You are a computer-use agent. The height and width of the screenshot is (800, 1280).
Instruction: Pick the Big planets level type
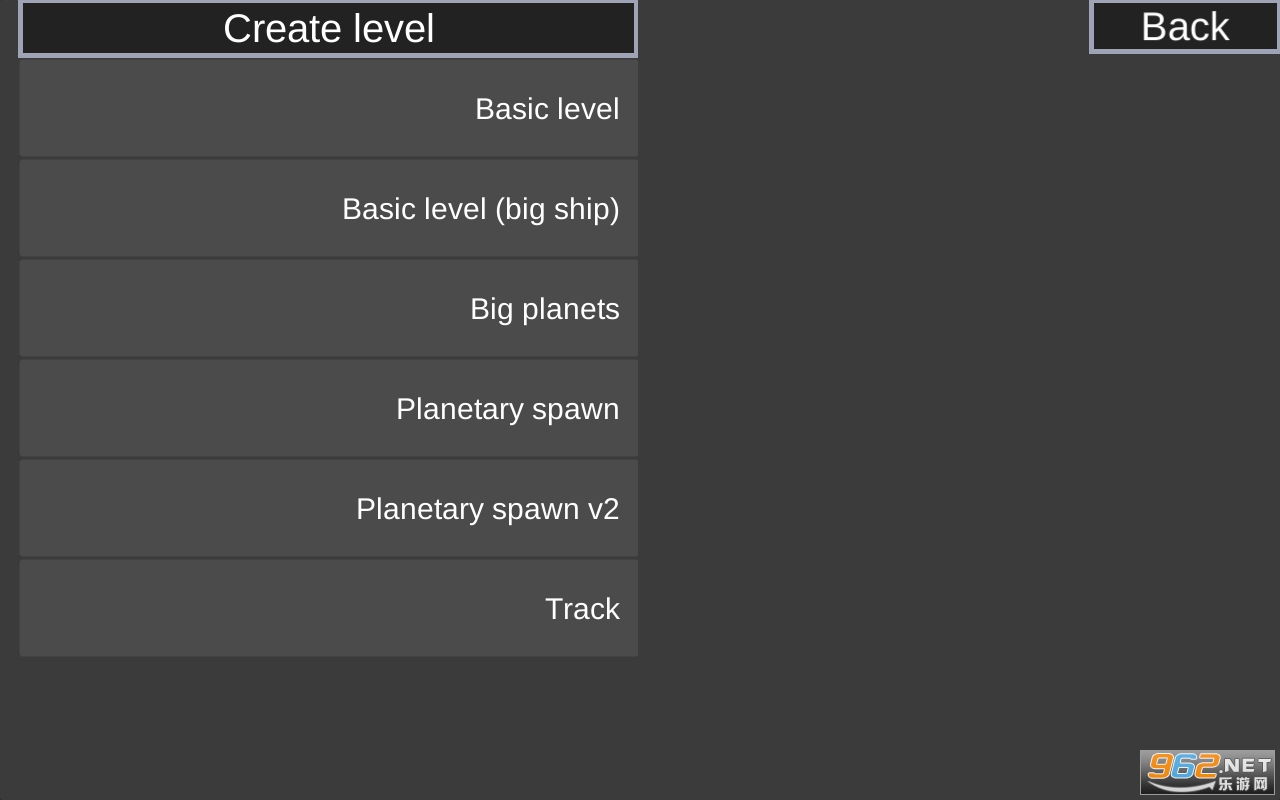tap(328, 308)
